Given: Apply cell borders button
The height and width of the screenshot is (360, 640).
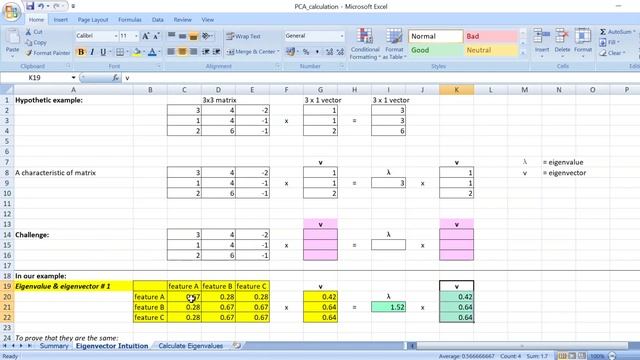Looking at the screenshot, I should (120, 52).
